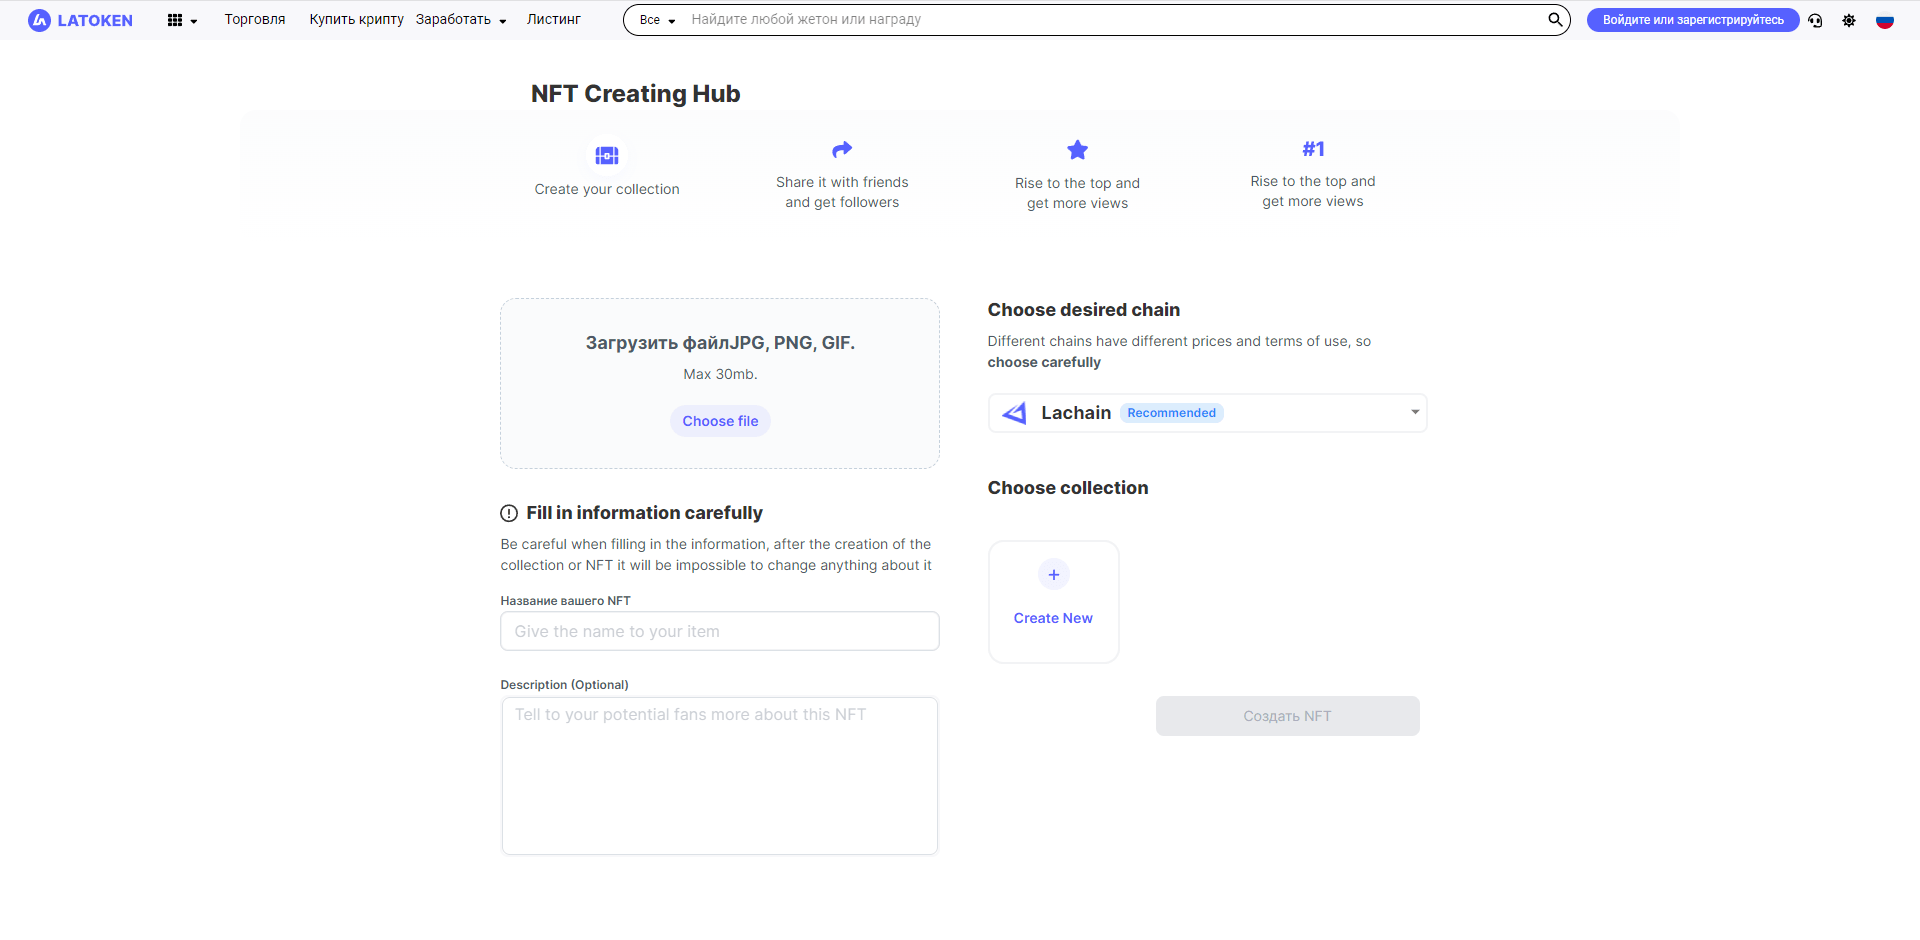The width and height of the screenshot is (1920, 940).
Task: Focus the NFT name input field
Action: pyautogui.click(x=719, y=631)
